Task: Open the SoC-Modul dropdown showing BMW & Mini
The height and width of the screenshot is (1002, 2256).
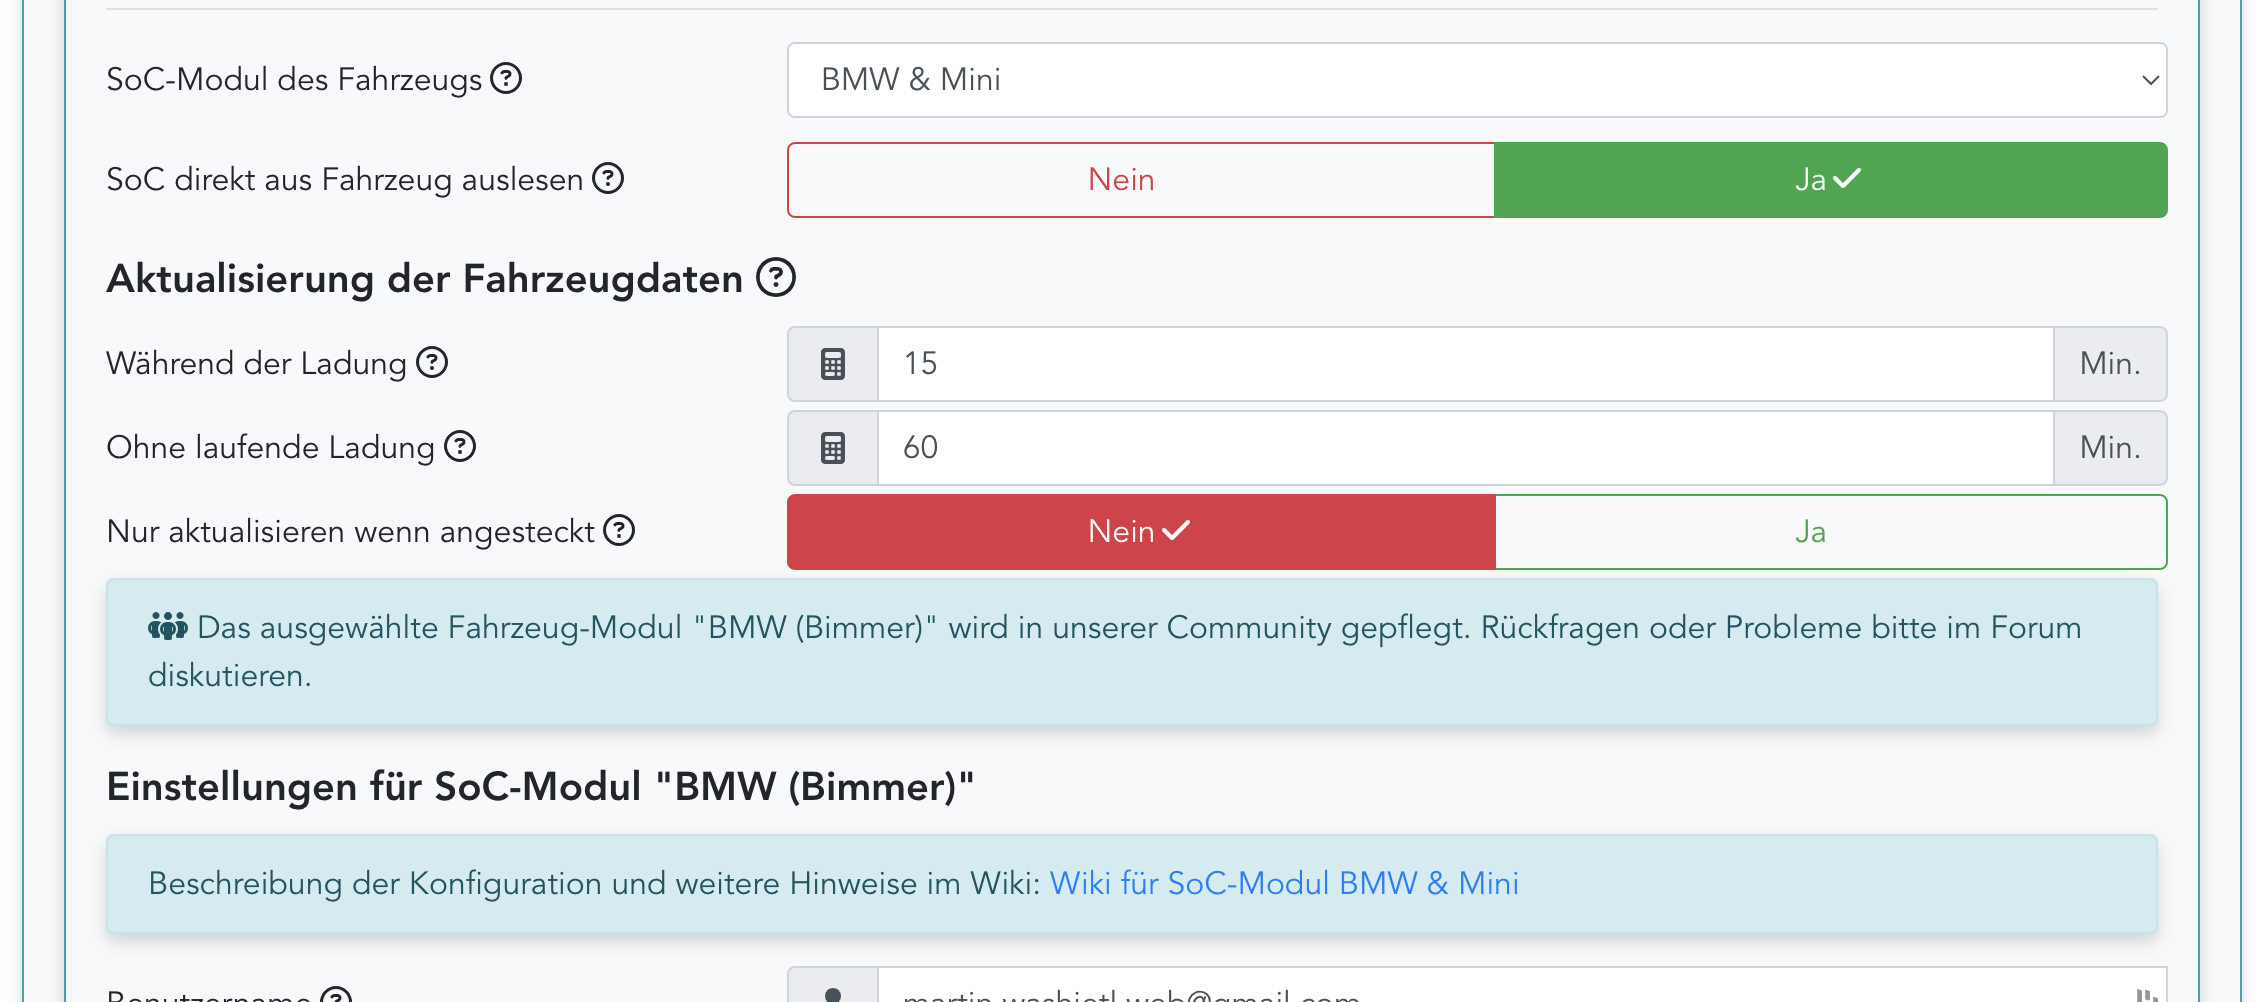Action: (x=1476, y=80)
